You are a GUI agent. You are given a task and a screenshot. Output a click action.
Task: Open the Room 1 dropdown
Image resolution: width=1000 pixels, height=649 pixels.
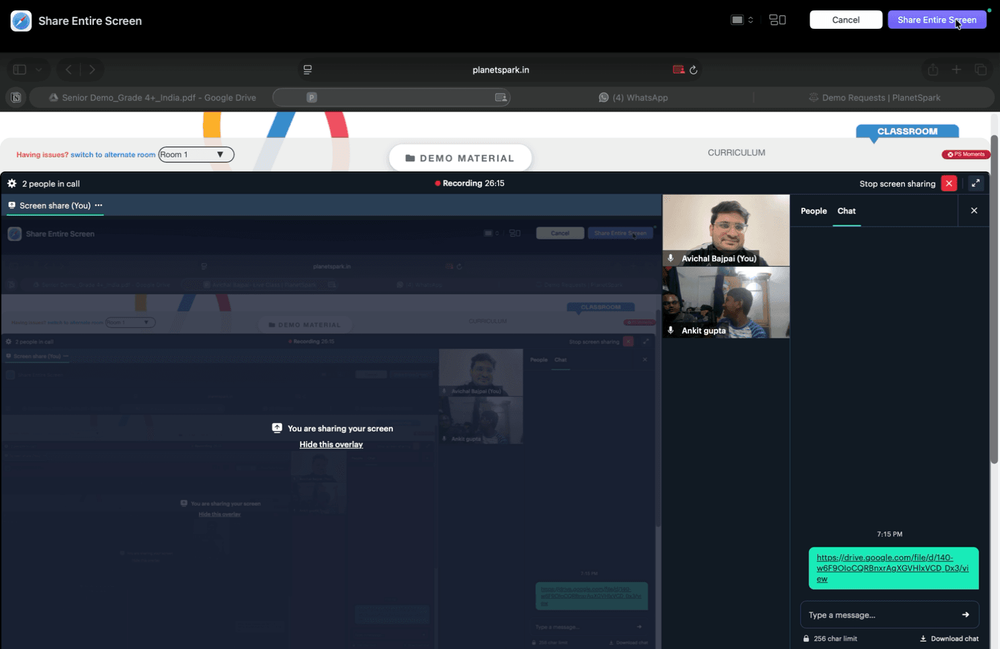pyautogui.click(x=196, y=154)
